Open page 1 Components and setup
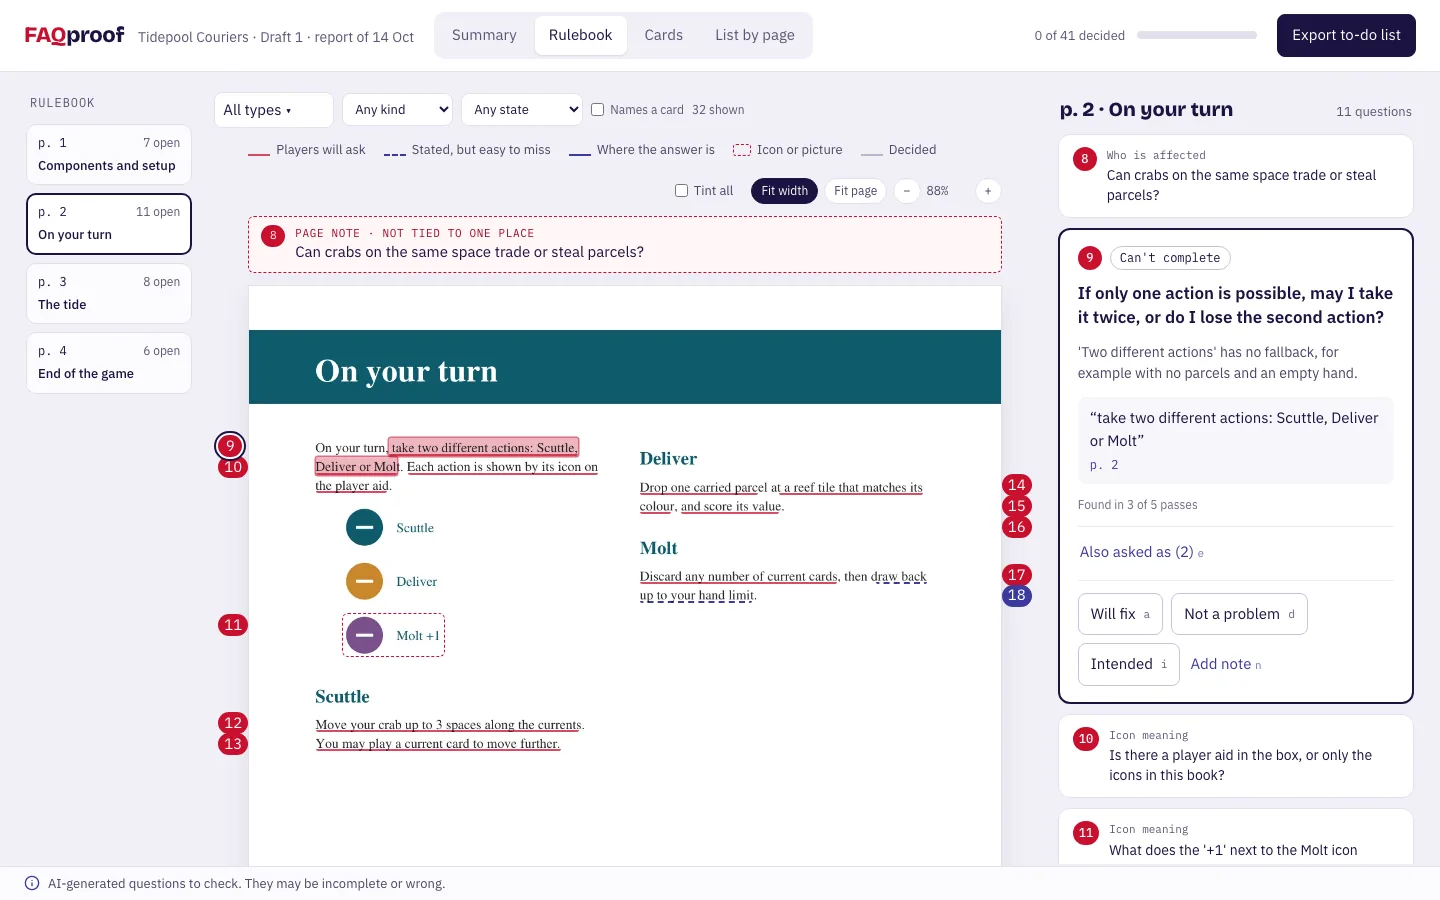Screen dimensions: 1440x900 108,154
